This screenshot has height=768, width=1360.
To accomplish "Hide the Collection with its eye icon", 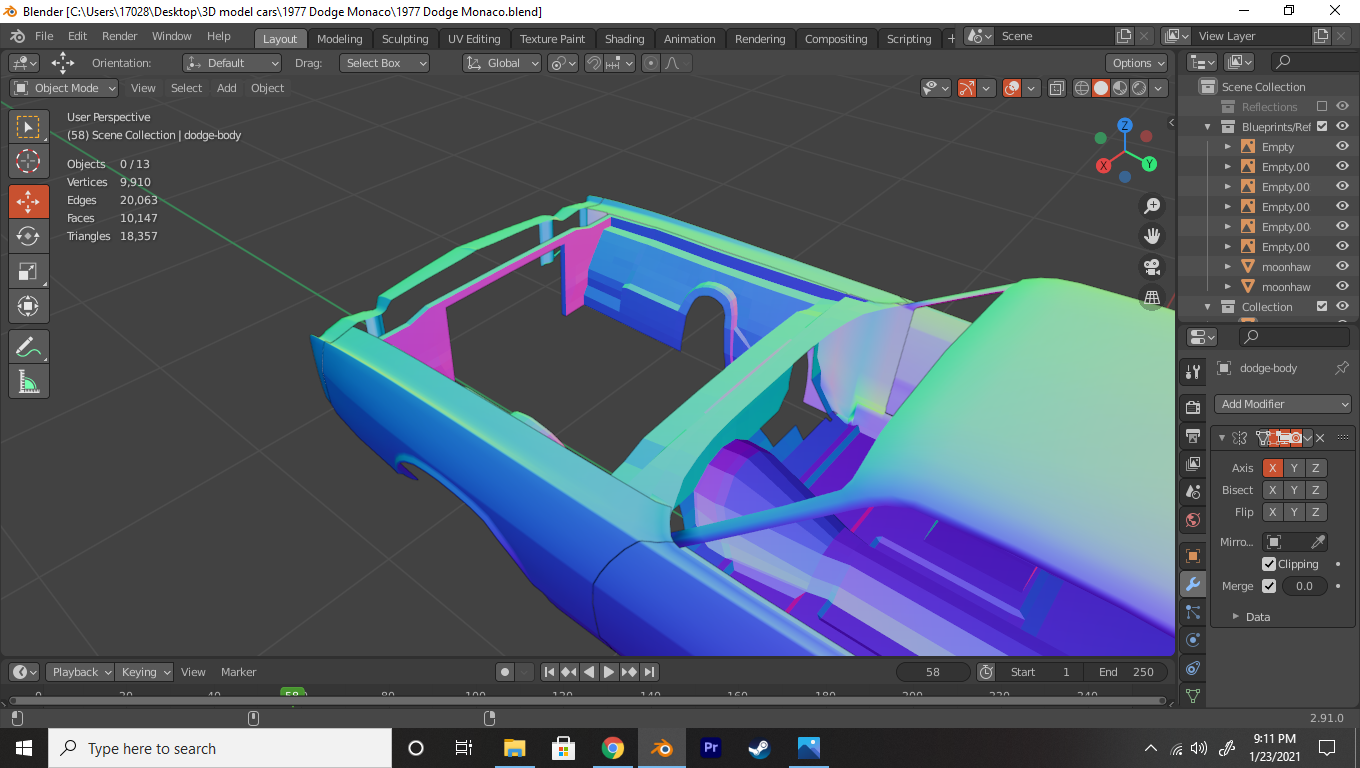I will click(1342, 307).
